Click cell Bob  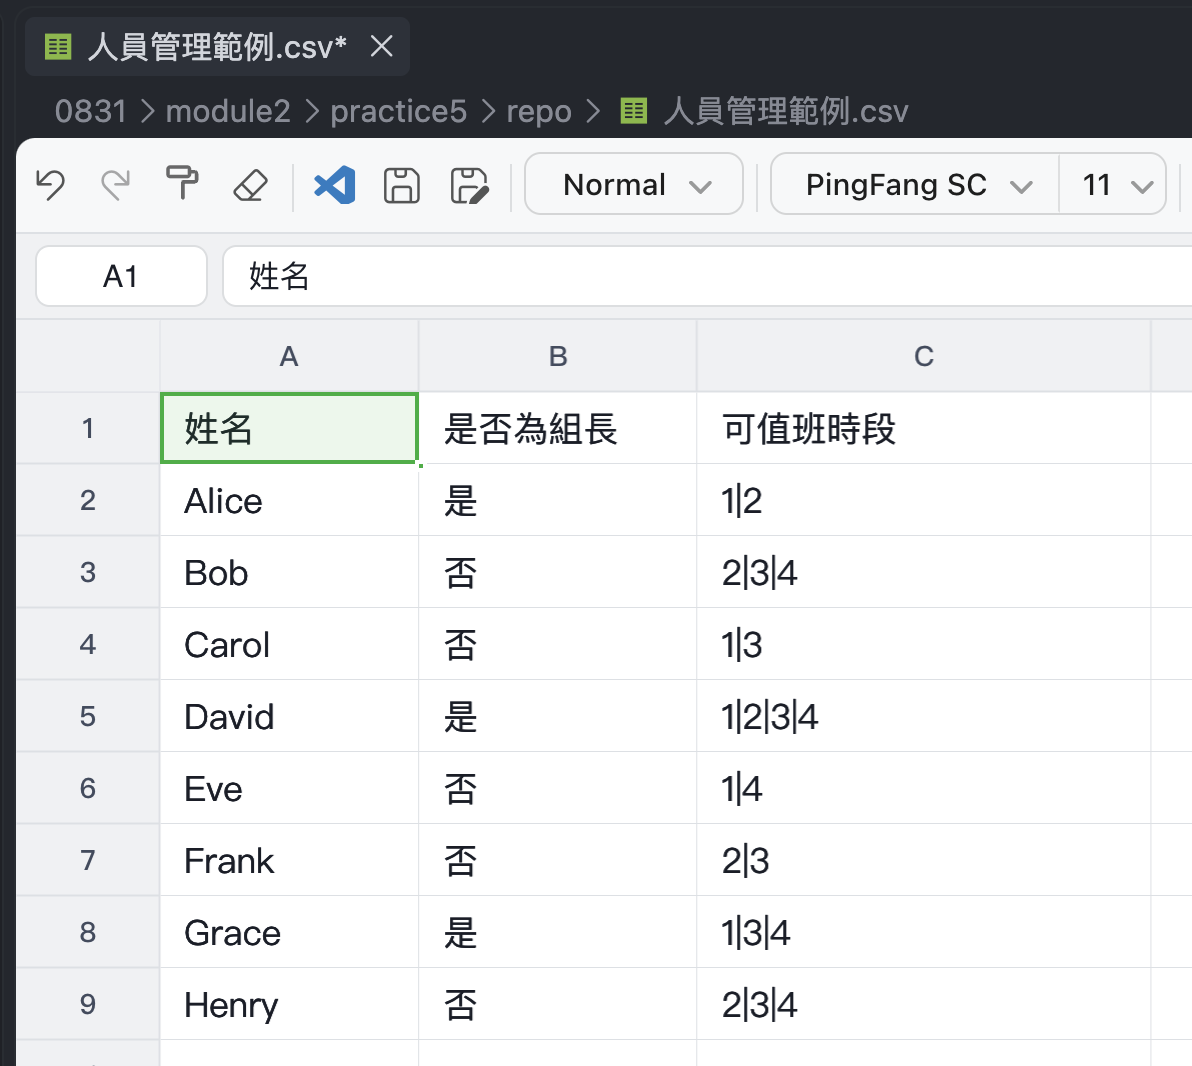(x=289, y=572)
